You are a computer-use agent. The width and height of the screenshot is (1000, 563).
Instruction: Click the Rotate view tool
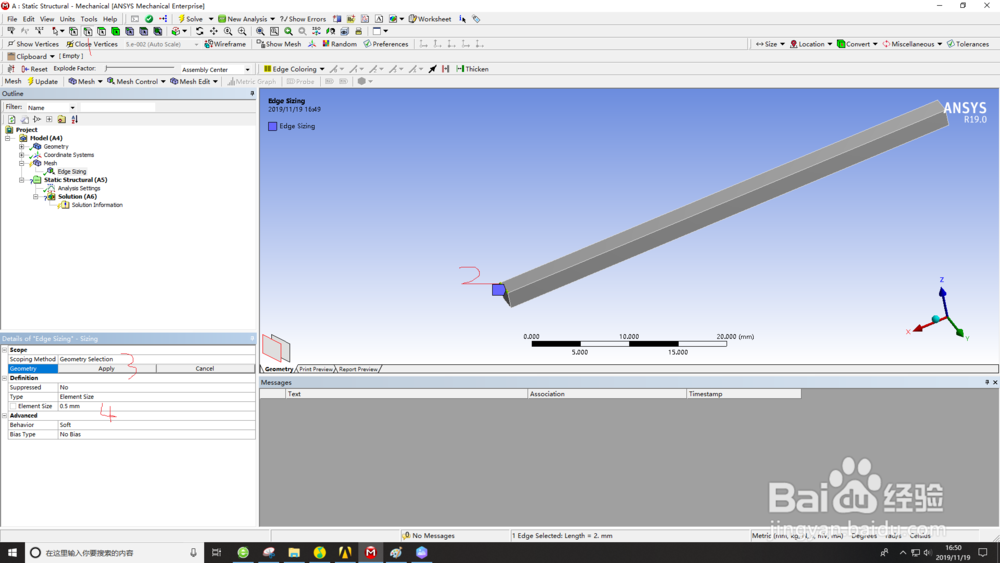tap(200, 31)
